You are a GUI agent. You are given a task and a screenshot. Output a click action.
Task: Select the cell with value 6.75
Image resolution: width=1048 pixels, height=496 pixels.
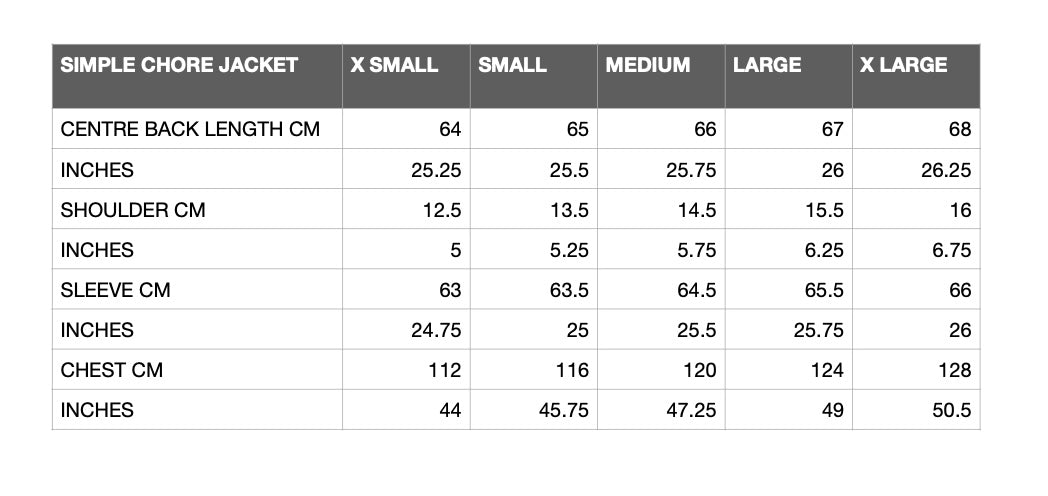point(916,249)
